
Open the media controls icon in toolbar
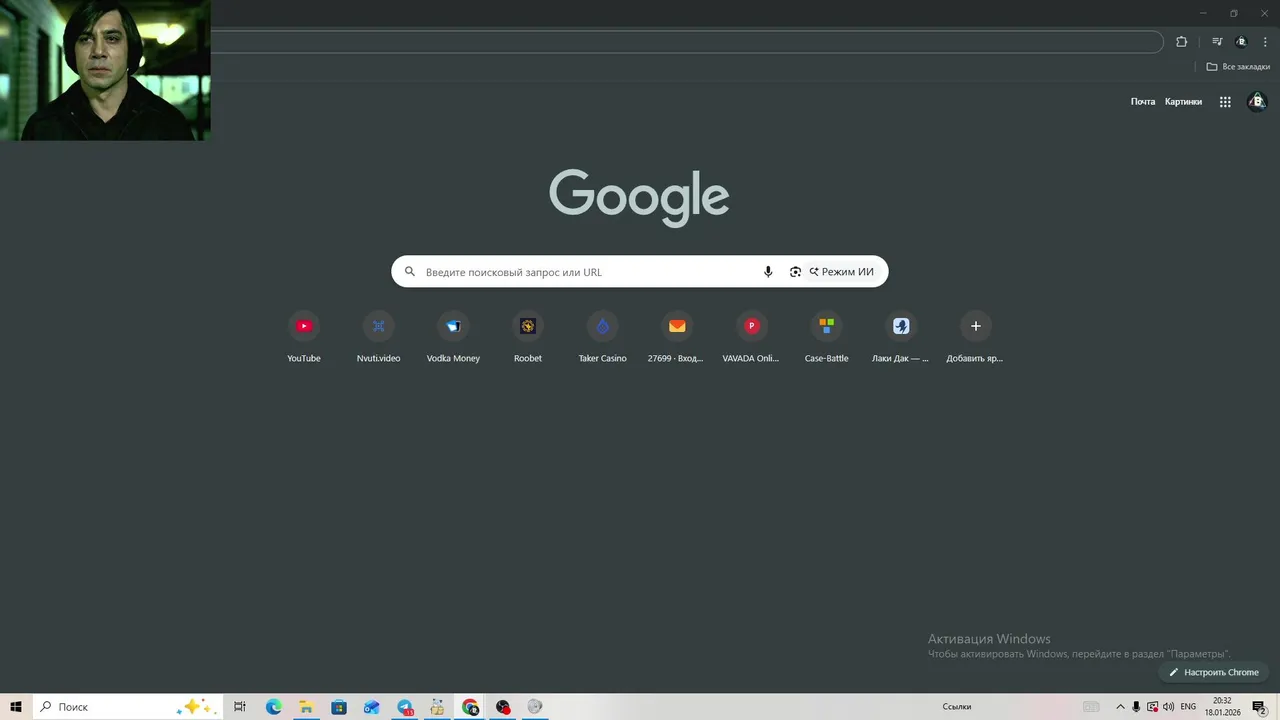[x=1217, y=42]
